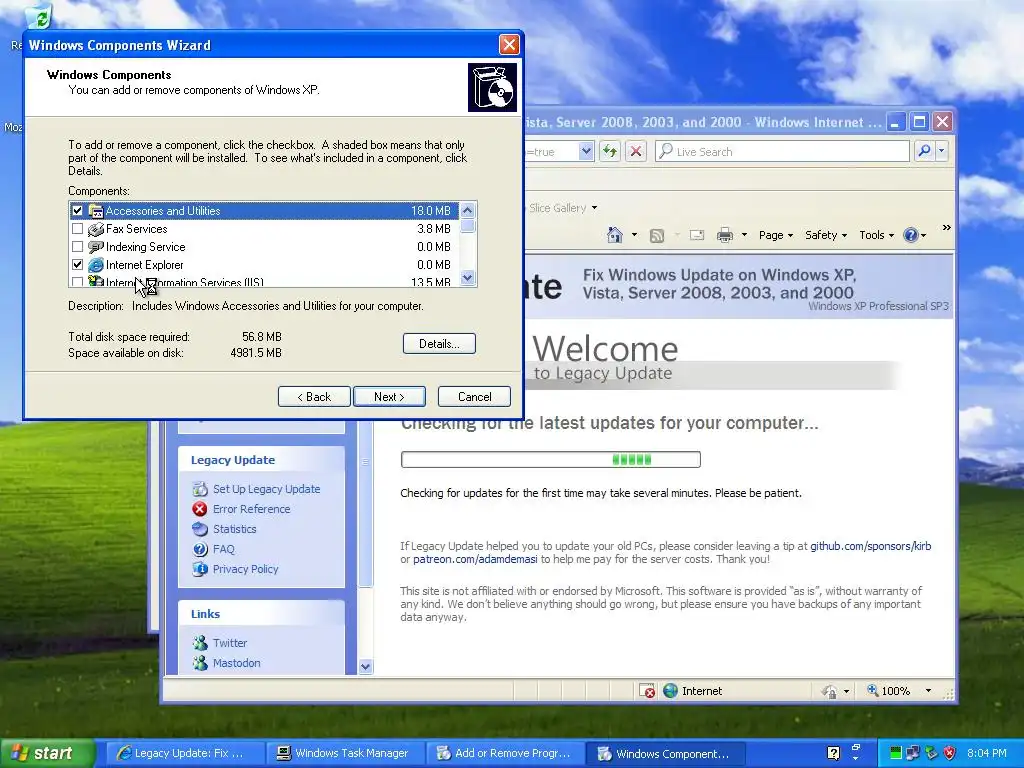Switch to Add or Remove Programs taskbar button
This screenshot has height=768, width=1024.
(504, 753)
